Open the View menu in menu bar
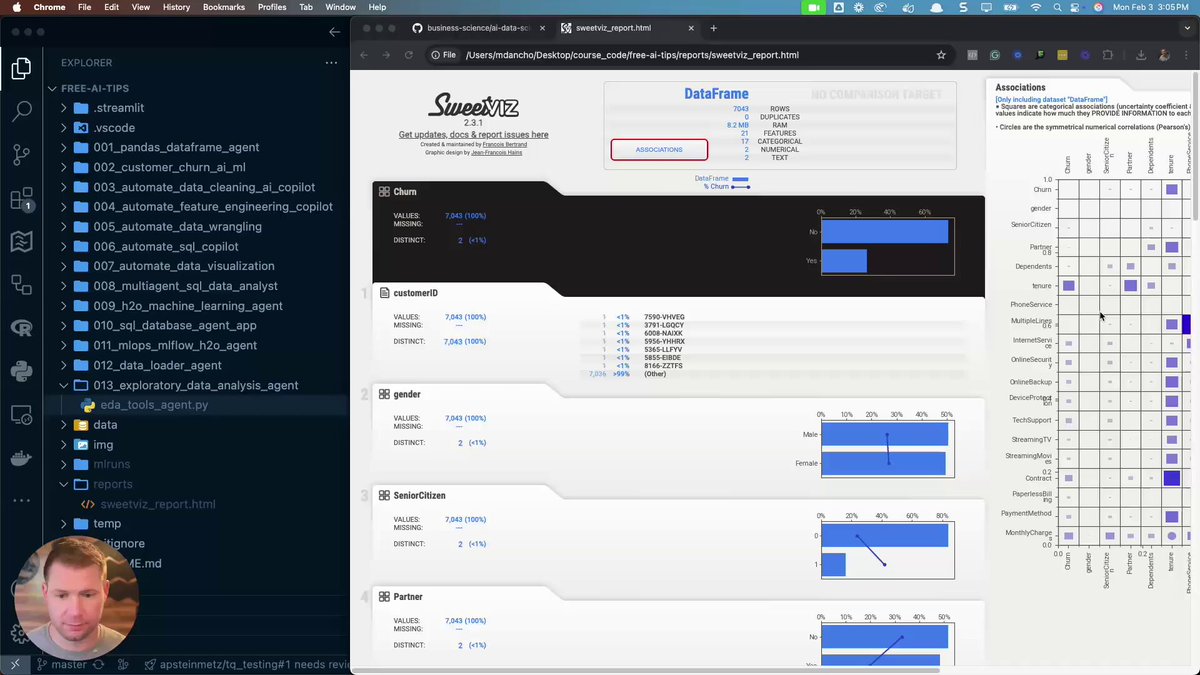The height and width of the screenshot is (675, 1200). [141, 7]
